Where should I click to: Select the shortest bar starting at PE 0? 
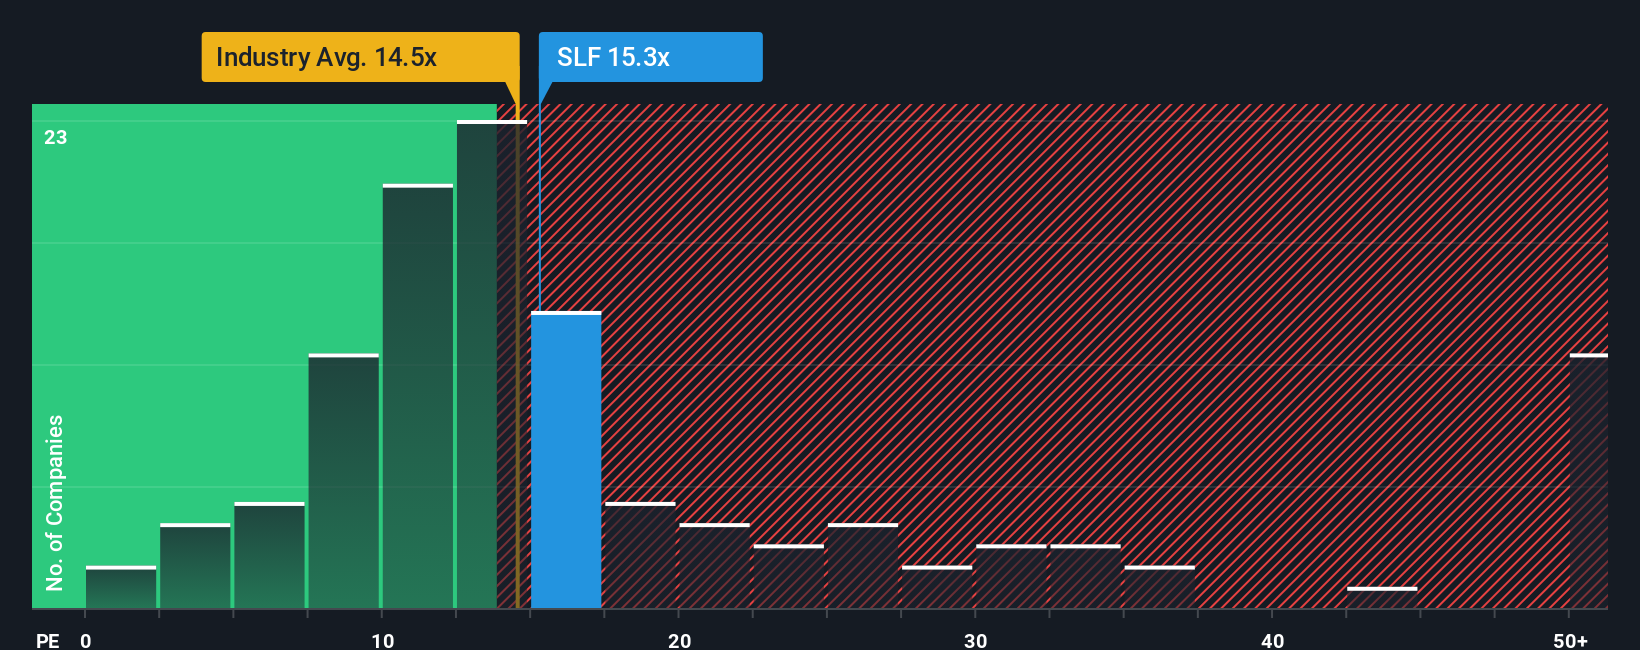click(121, 587)
